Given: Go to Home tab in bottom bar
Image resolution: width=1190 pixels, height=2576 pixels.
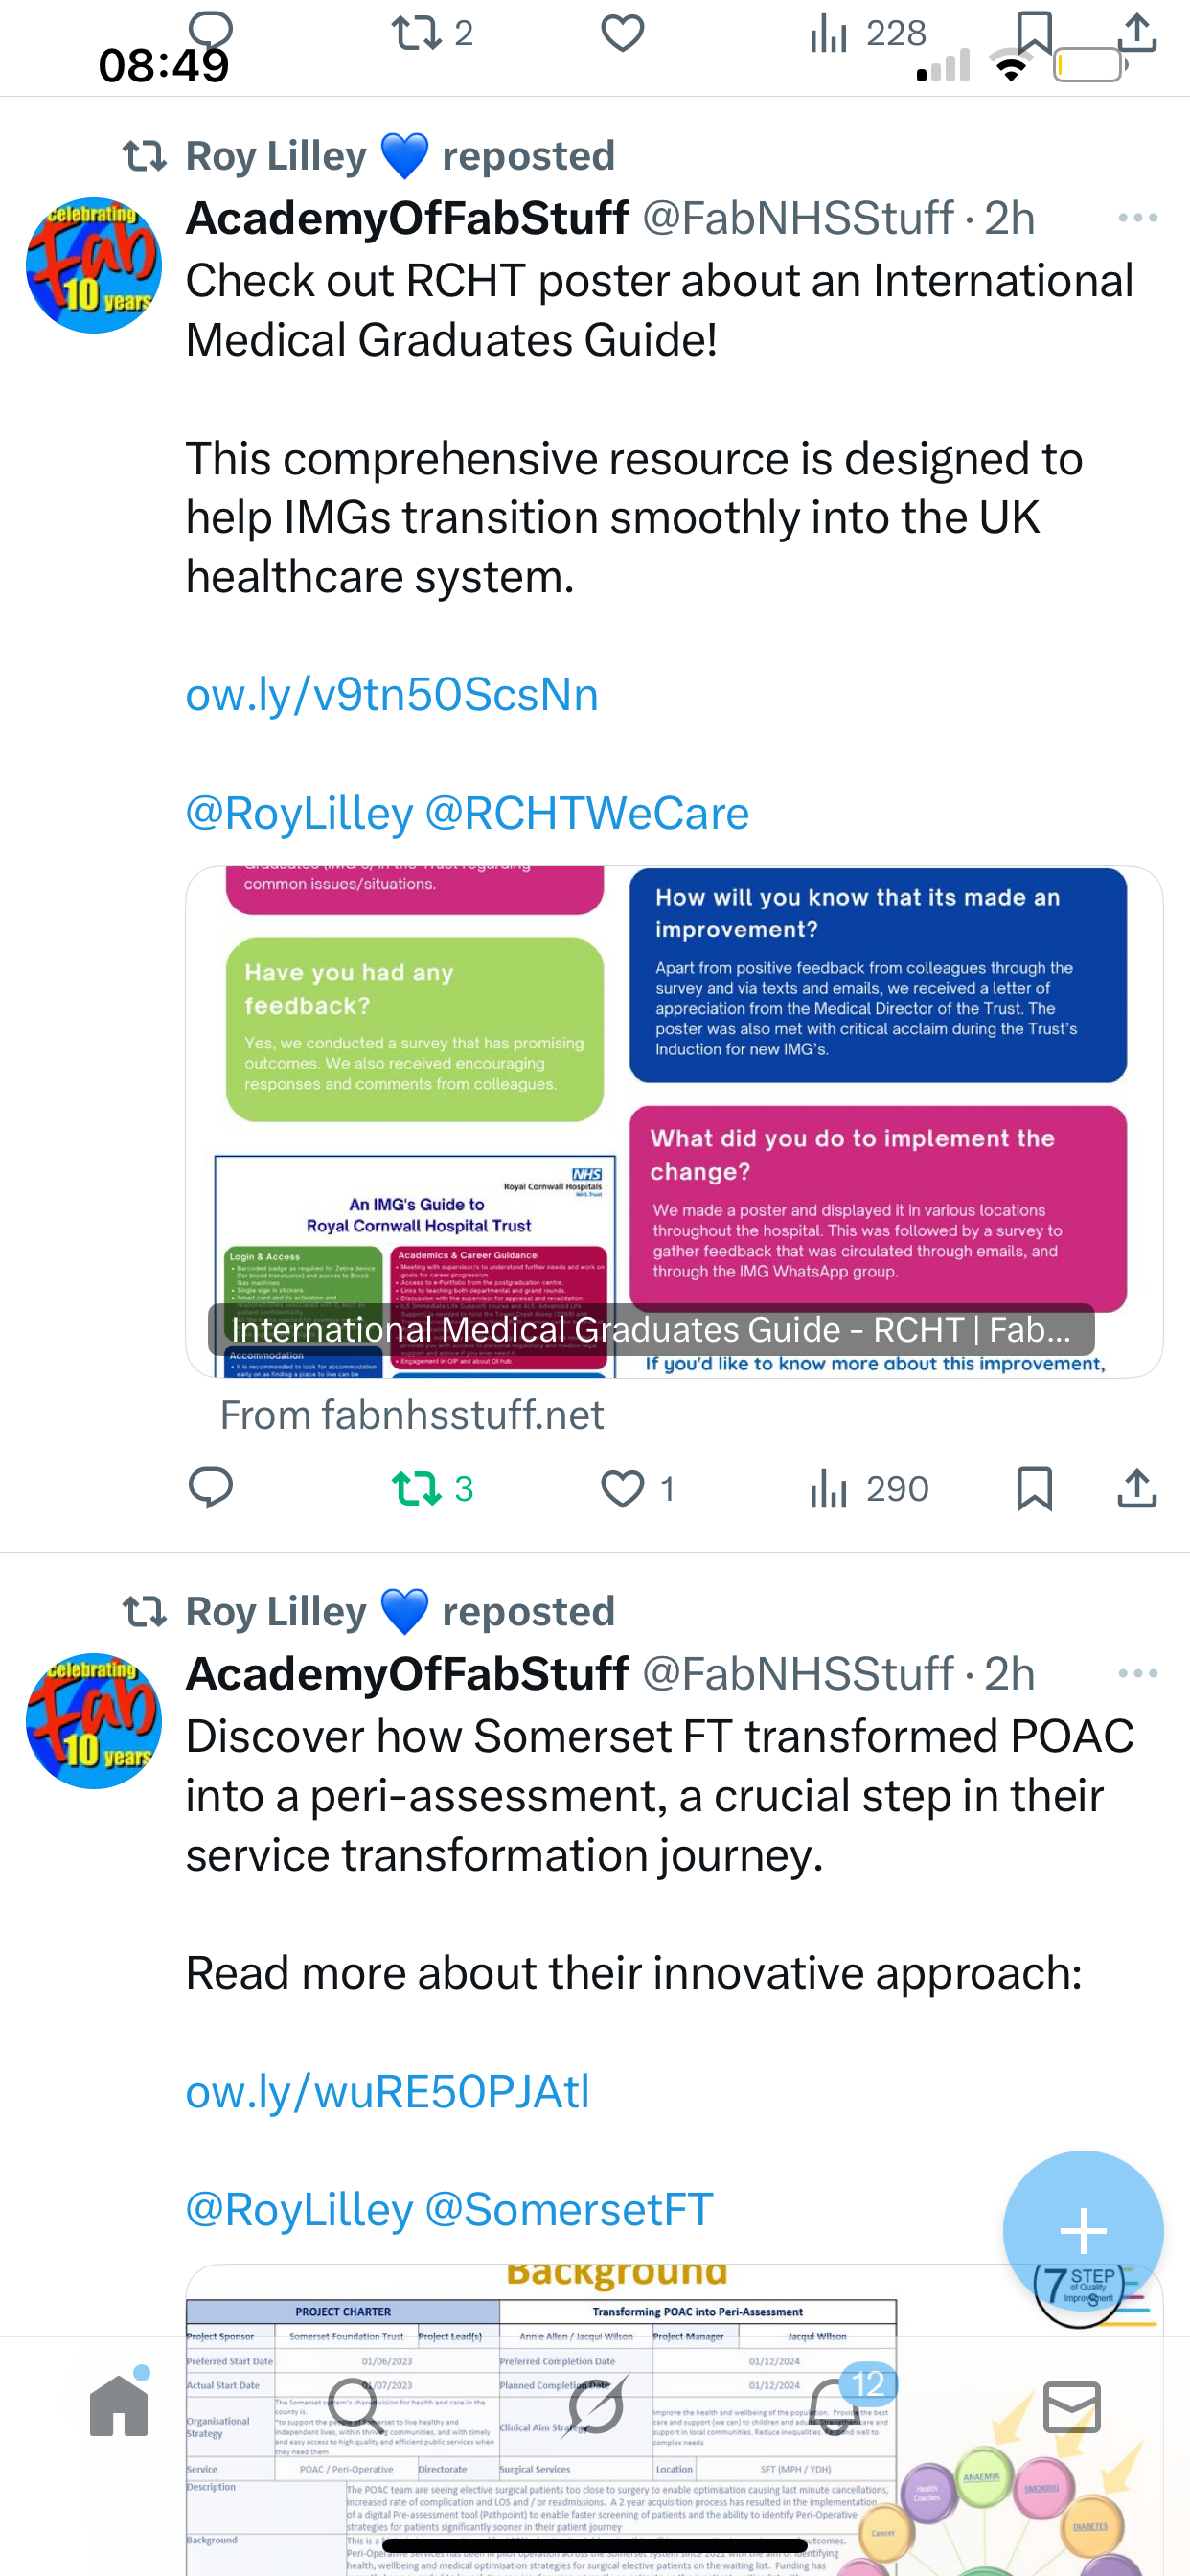Looking at the screenshot, I should coord(120,2404).
